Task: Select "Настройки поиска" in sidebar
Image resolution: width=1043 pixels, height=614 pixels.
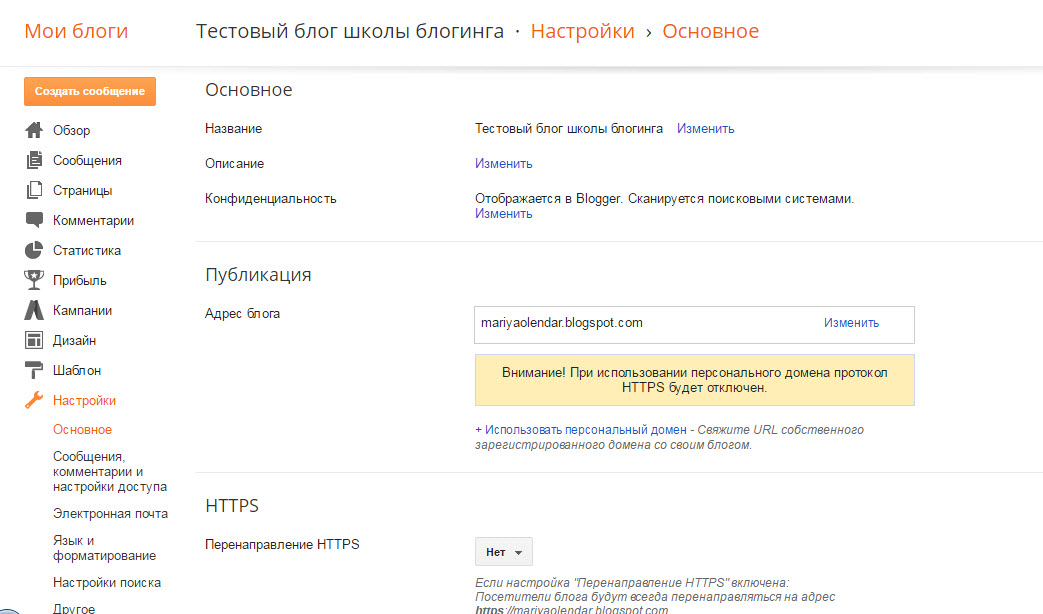Action: [x=107, y=582]
